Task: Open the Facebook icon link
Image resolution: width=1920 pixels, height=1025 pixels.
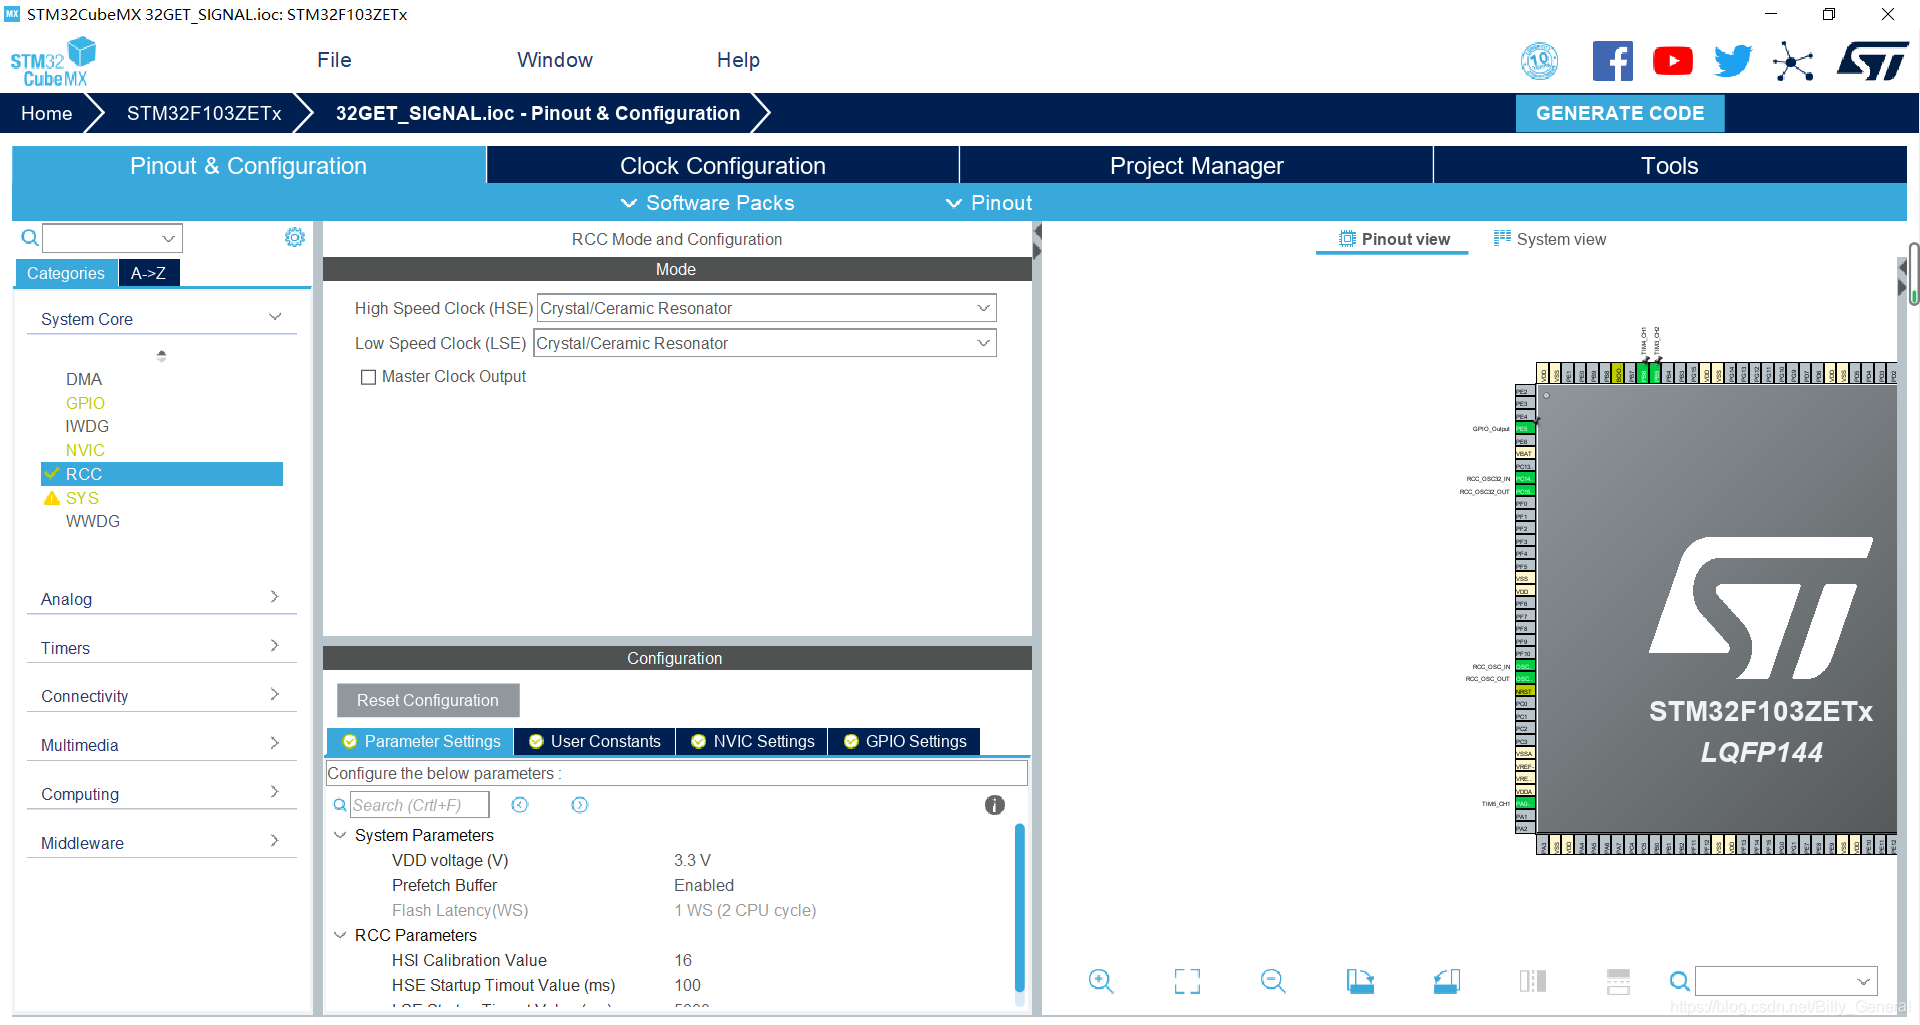Action: [x=1612, y=61]
